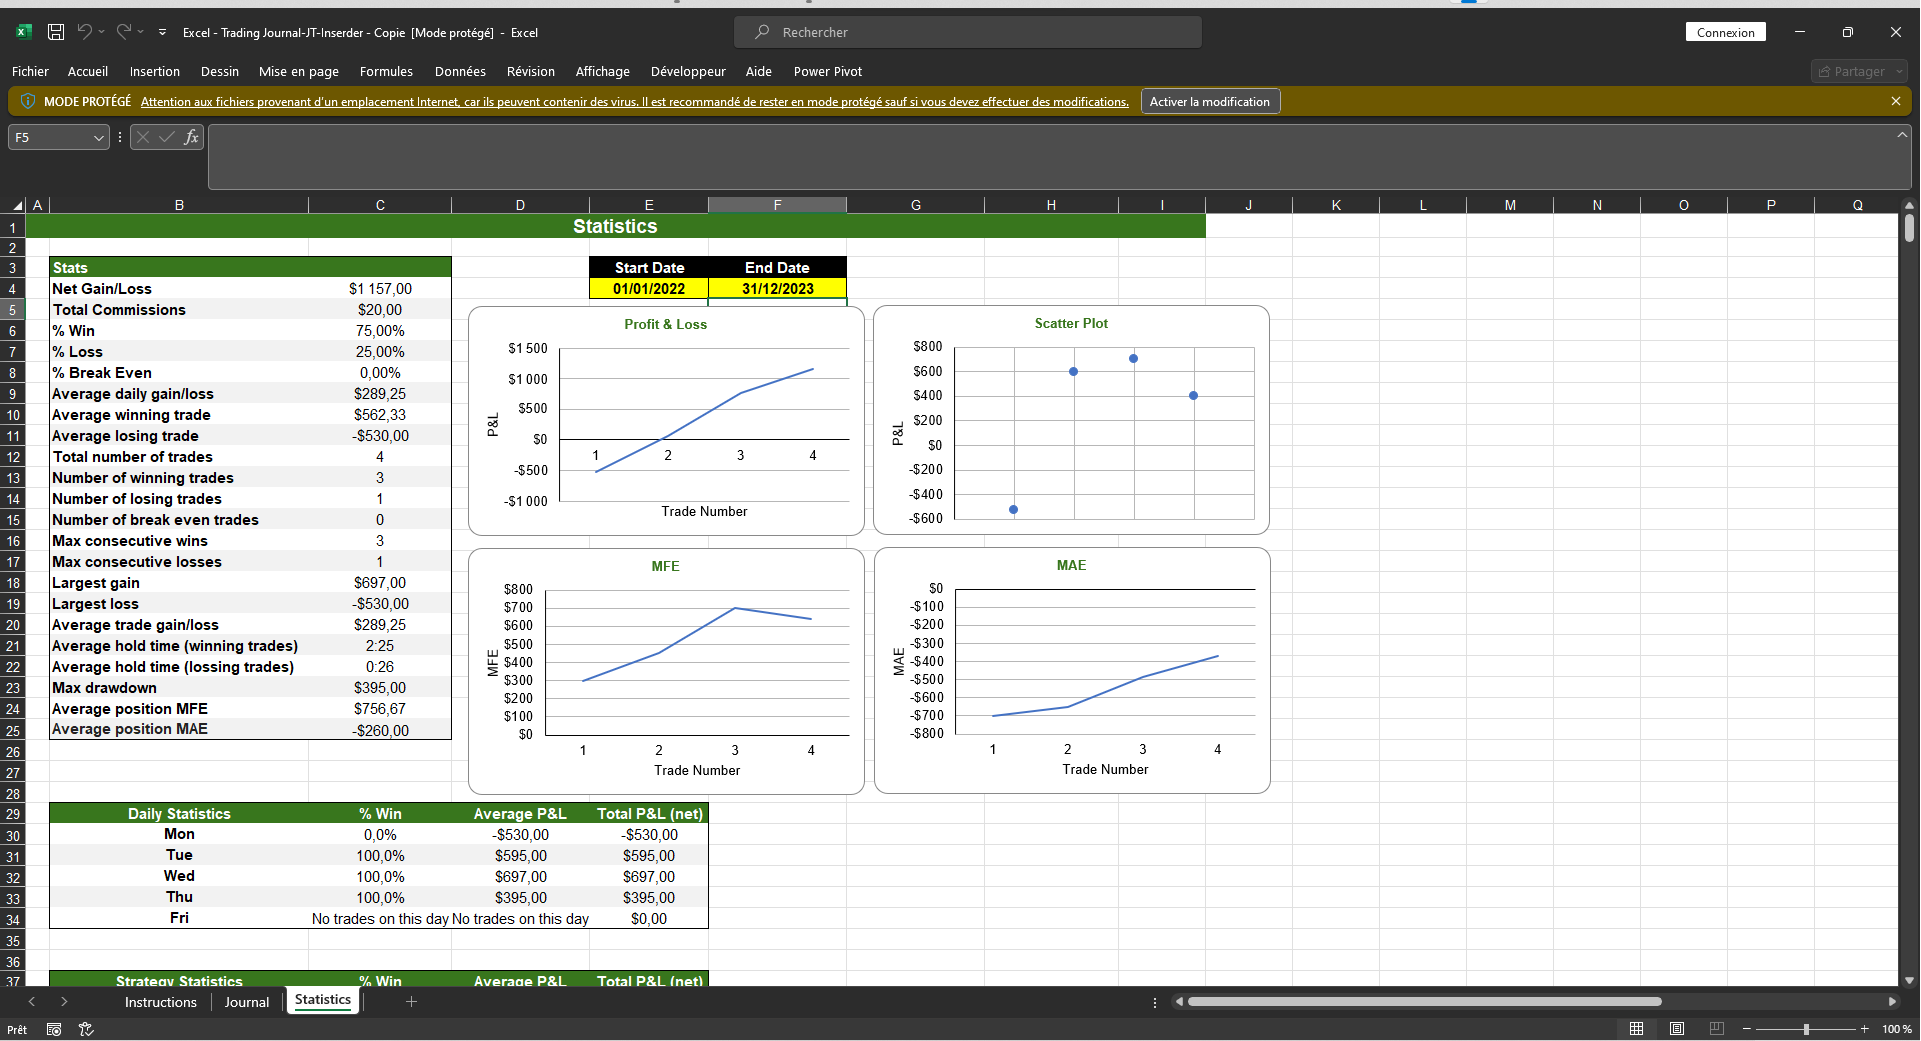Open Customize Quick Access Toolbar menu
1921x1041 pixels.
[x=162, y=33]
